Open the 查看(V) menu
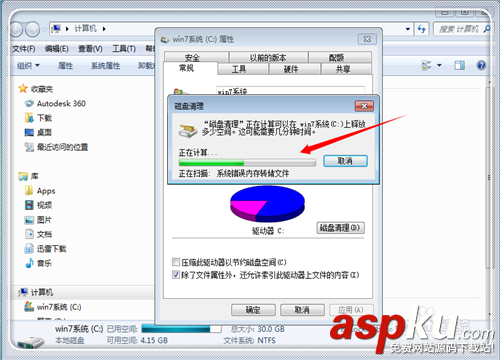500x360 pixels. pyautogui.click(x=90, y=49)
